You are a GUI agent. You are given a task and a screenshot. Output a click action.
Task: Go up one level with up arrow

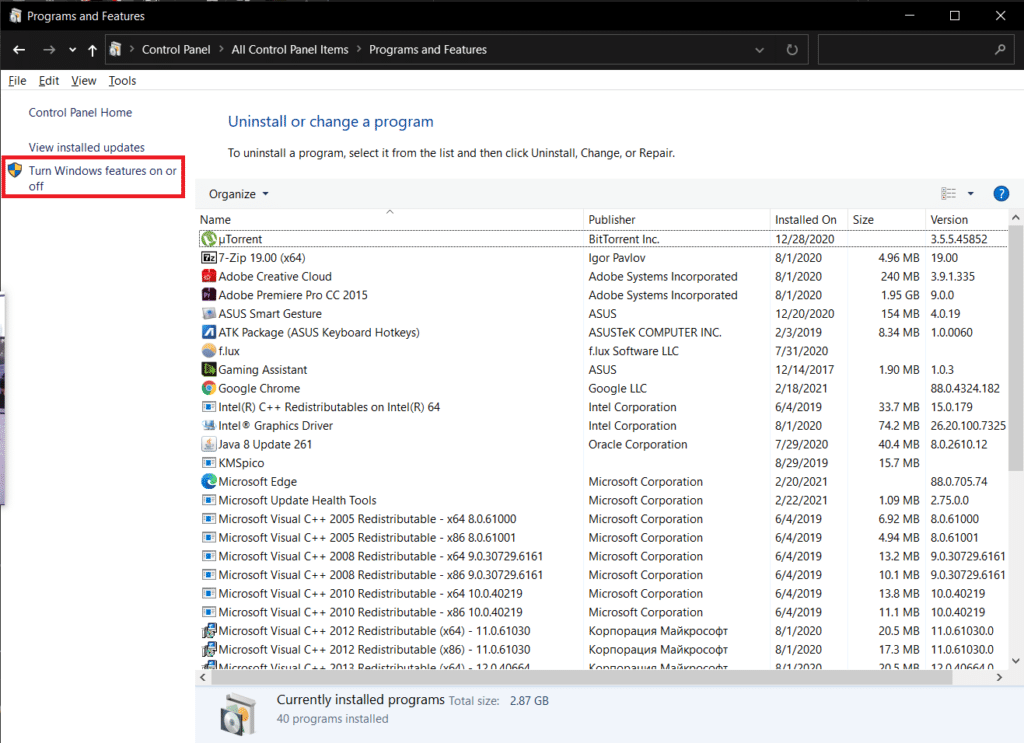[92, 50]
